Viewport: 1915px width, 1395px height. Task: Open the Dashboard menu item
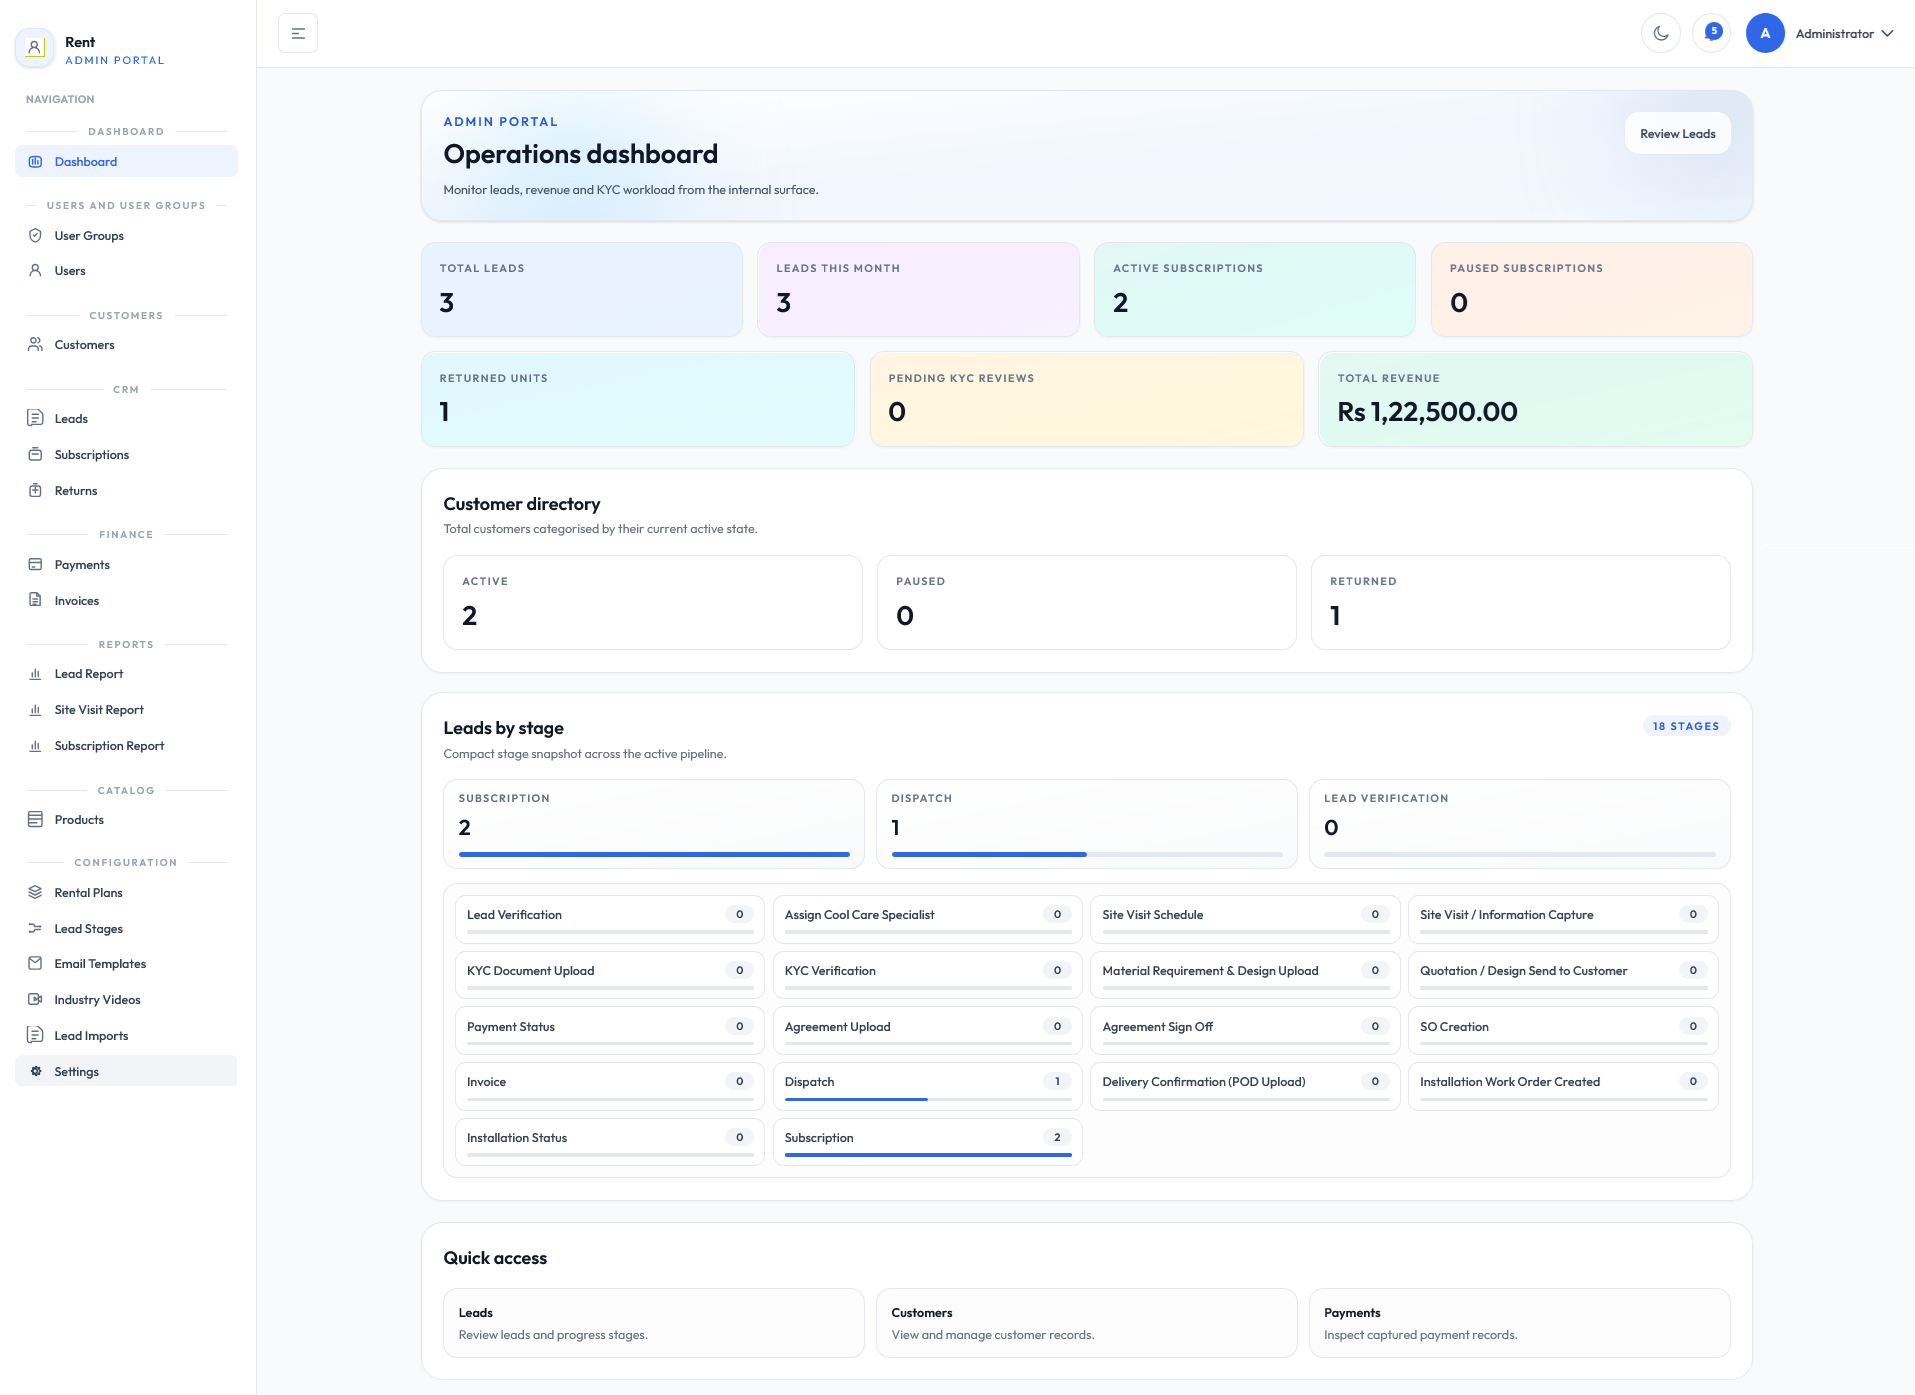coord(126,162)
